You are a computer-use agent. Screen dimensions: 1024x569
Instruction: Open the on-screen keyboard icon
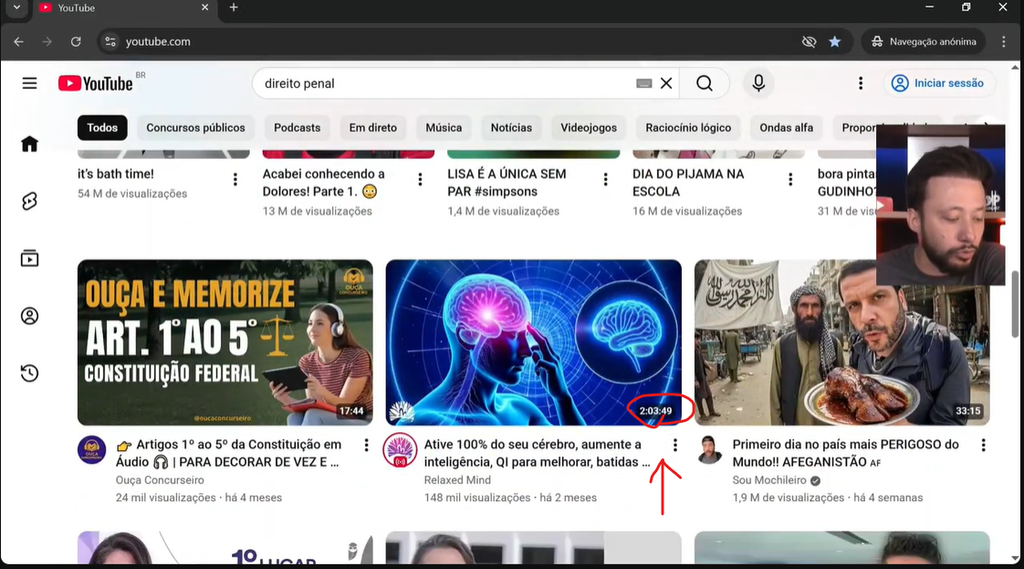[x=644, y=84]
